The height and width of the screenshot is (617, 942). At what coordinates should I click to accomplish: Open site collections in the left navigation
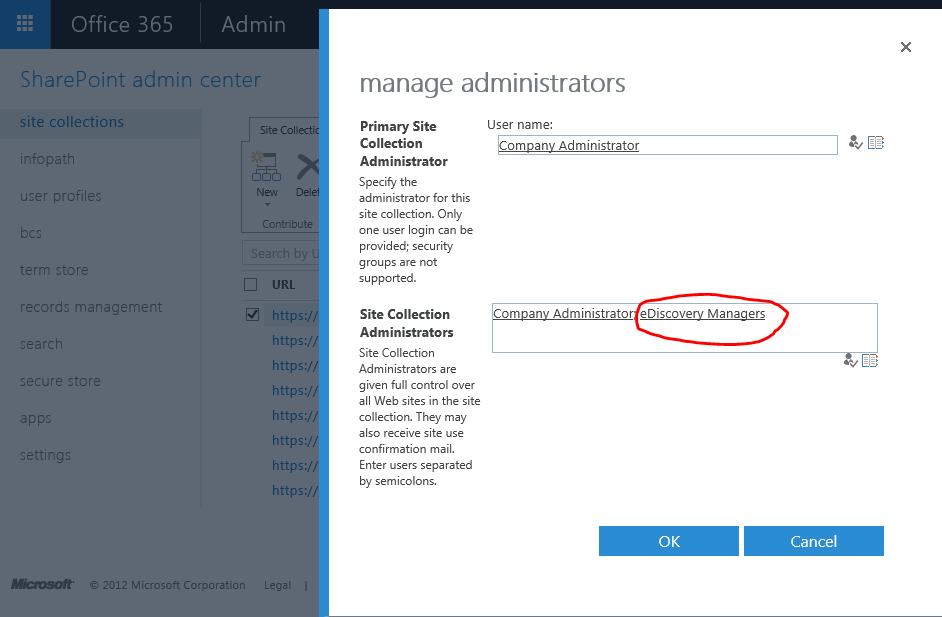pos(71,122)
